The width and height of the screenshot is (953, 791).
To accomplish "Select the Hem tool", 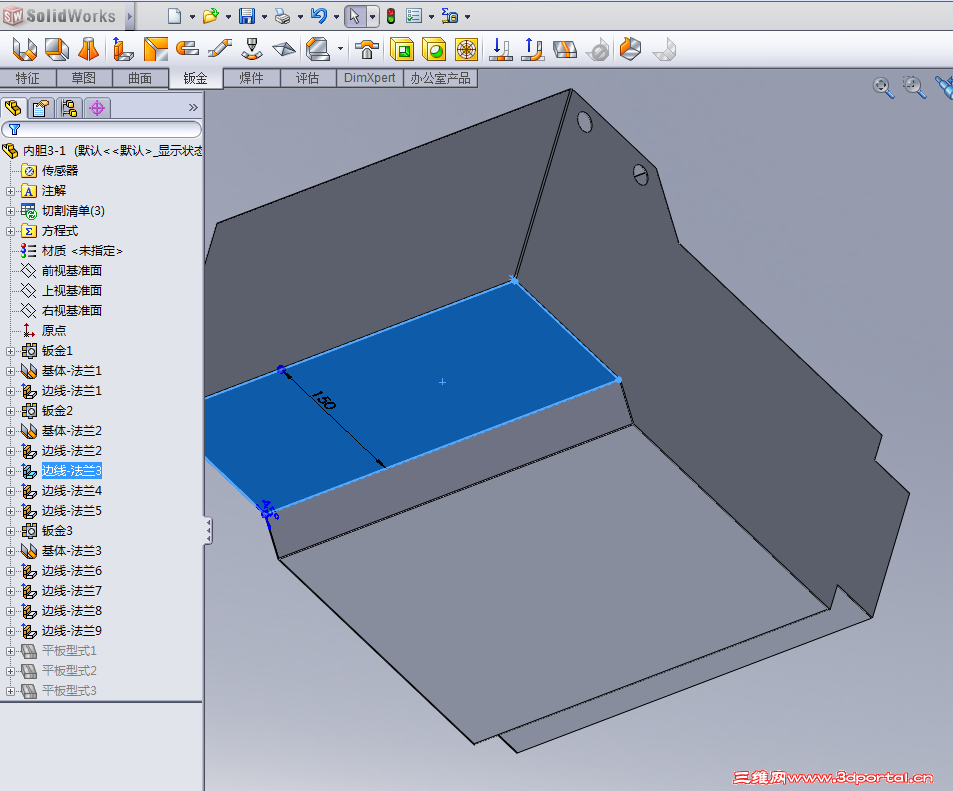I will (x=187, y=48).
